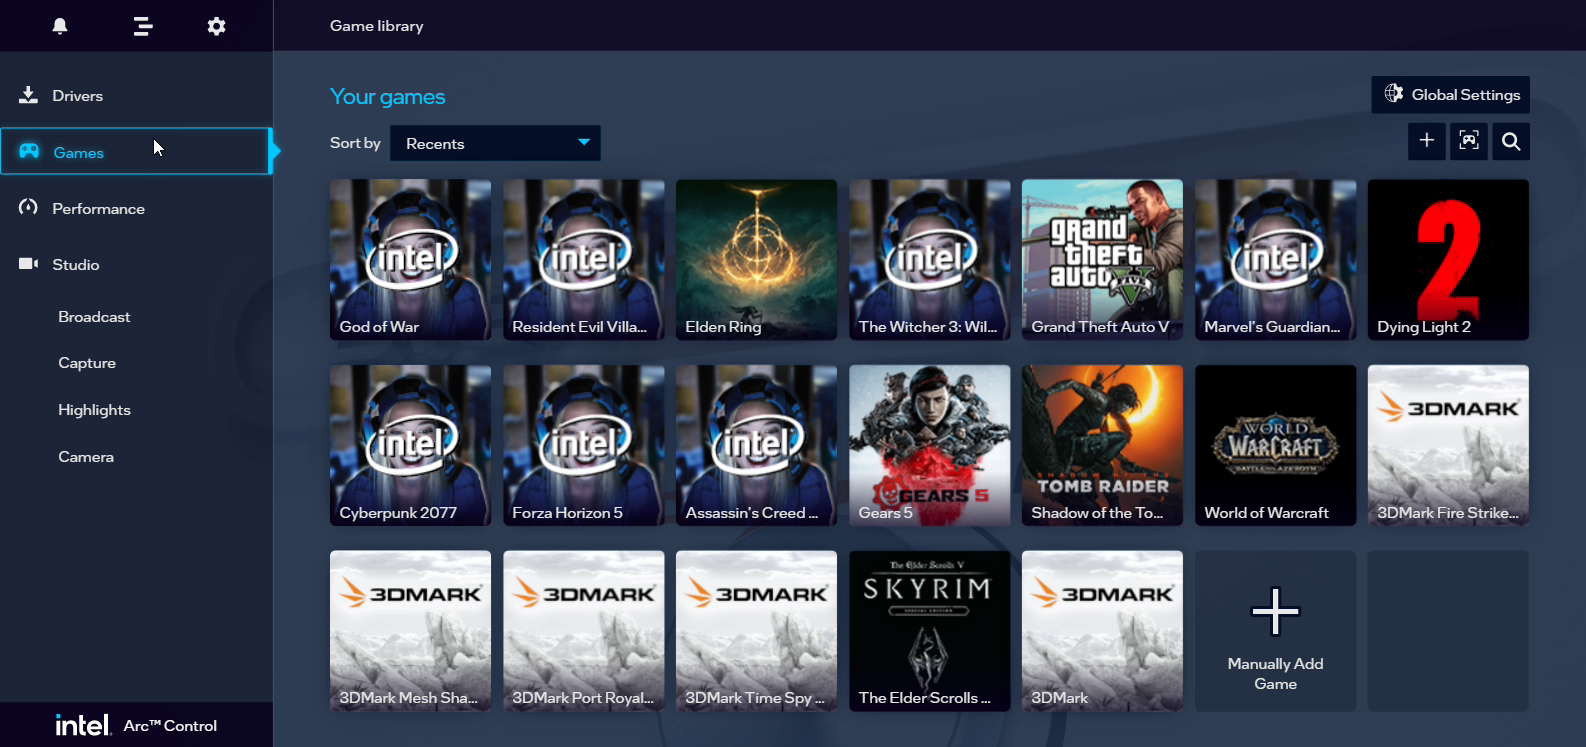Open the Broadcast page
This screenshot has width=1586, height=747.
point(94,317)
